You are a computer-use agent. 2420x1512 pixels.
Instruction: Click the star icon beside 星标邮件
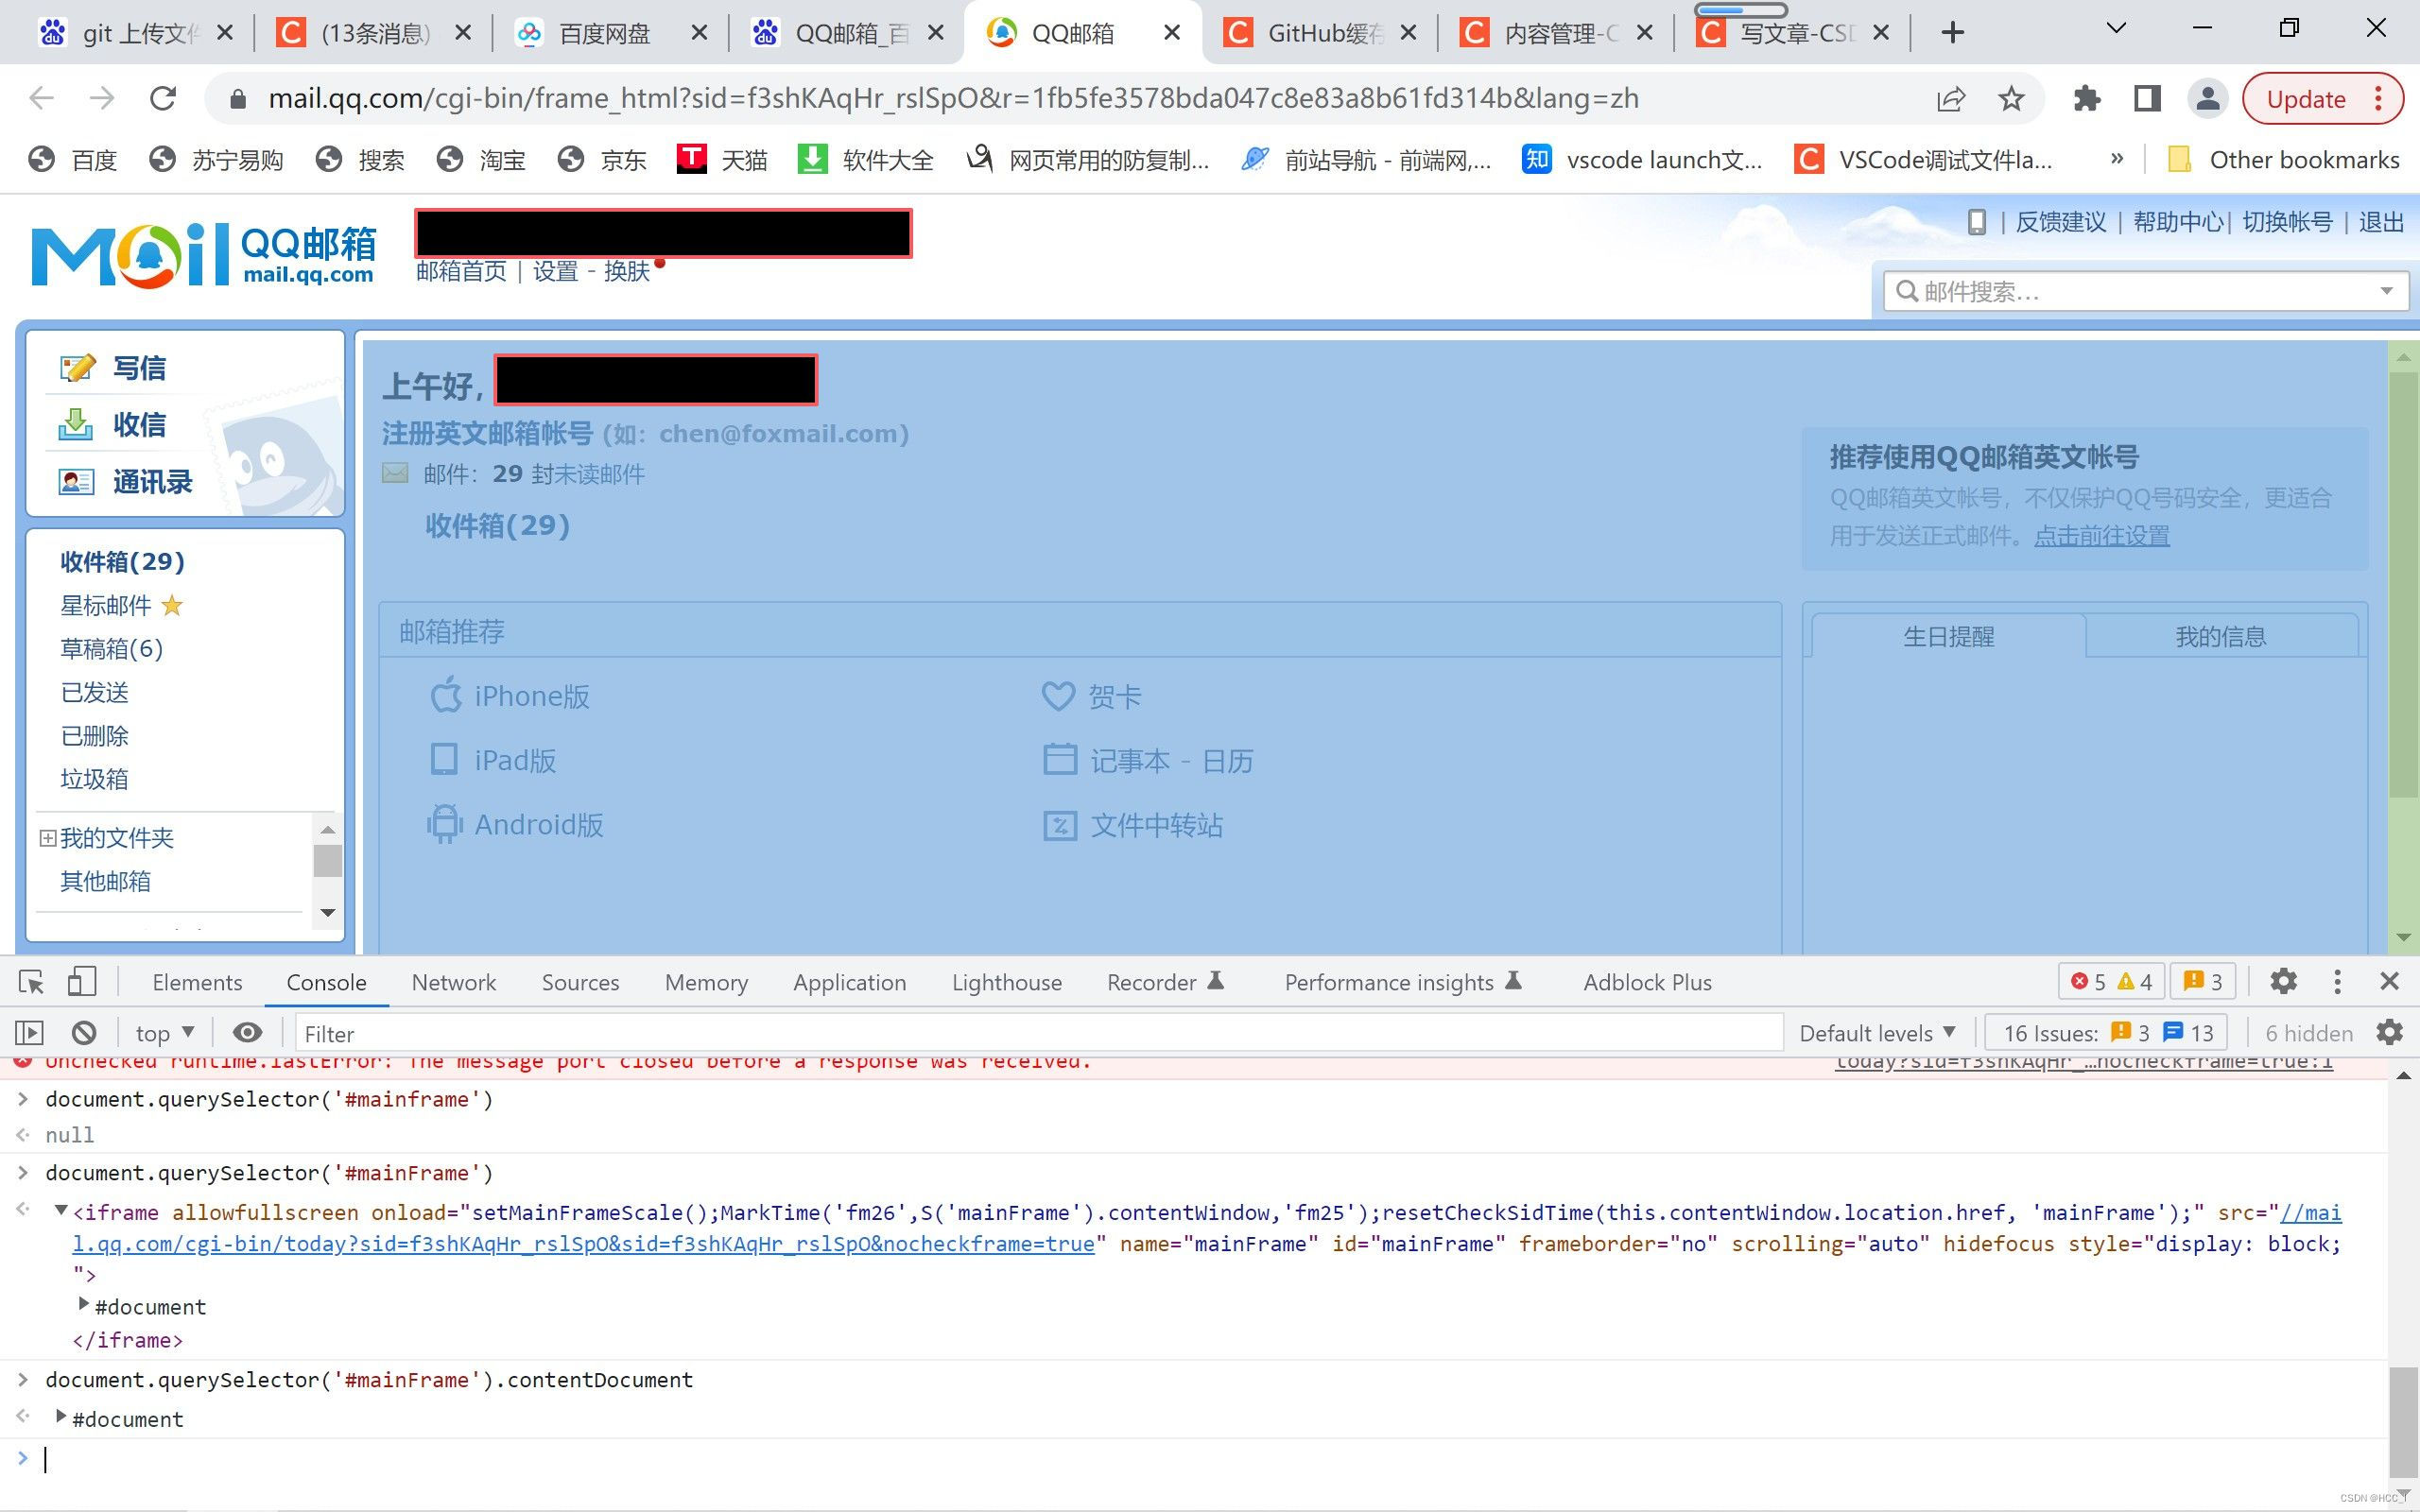(x=172, y=605)
